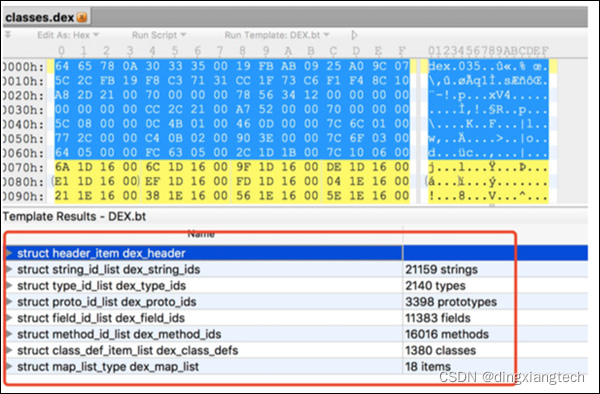Click hex byte E1 at offset 0080h
This screenshot has height=394, width=600.
62,181
